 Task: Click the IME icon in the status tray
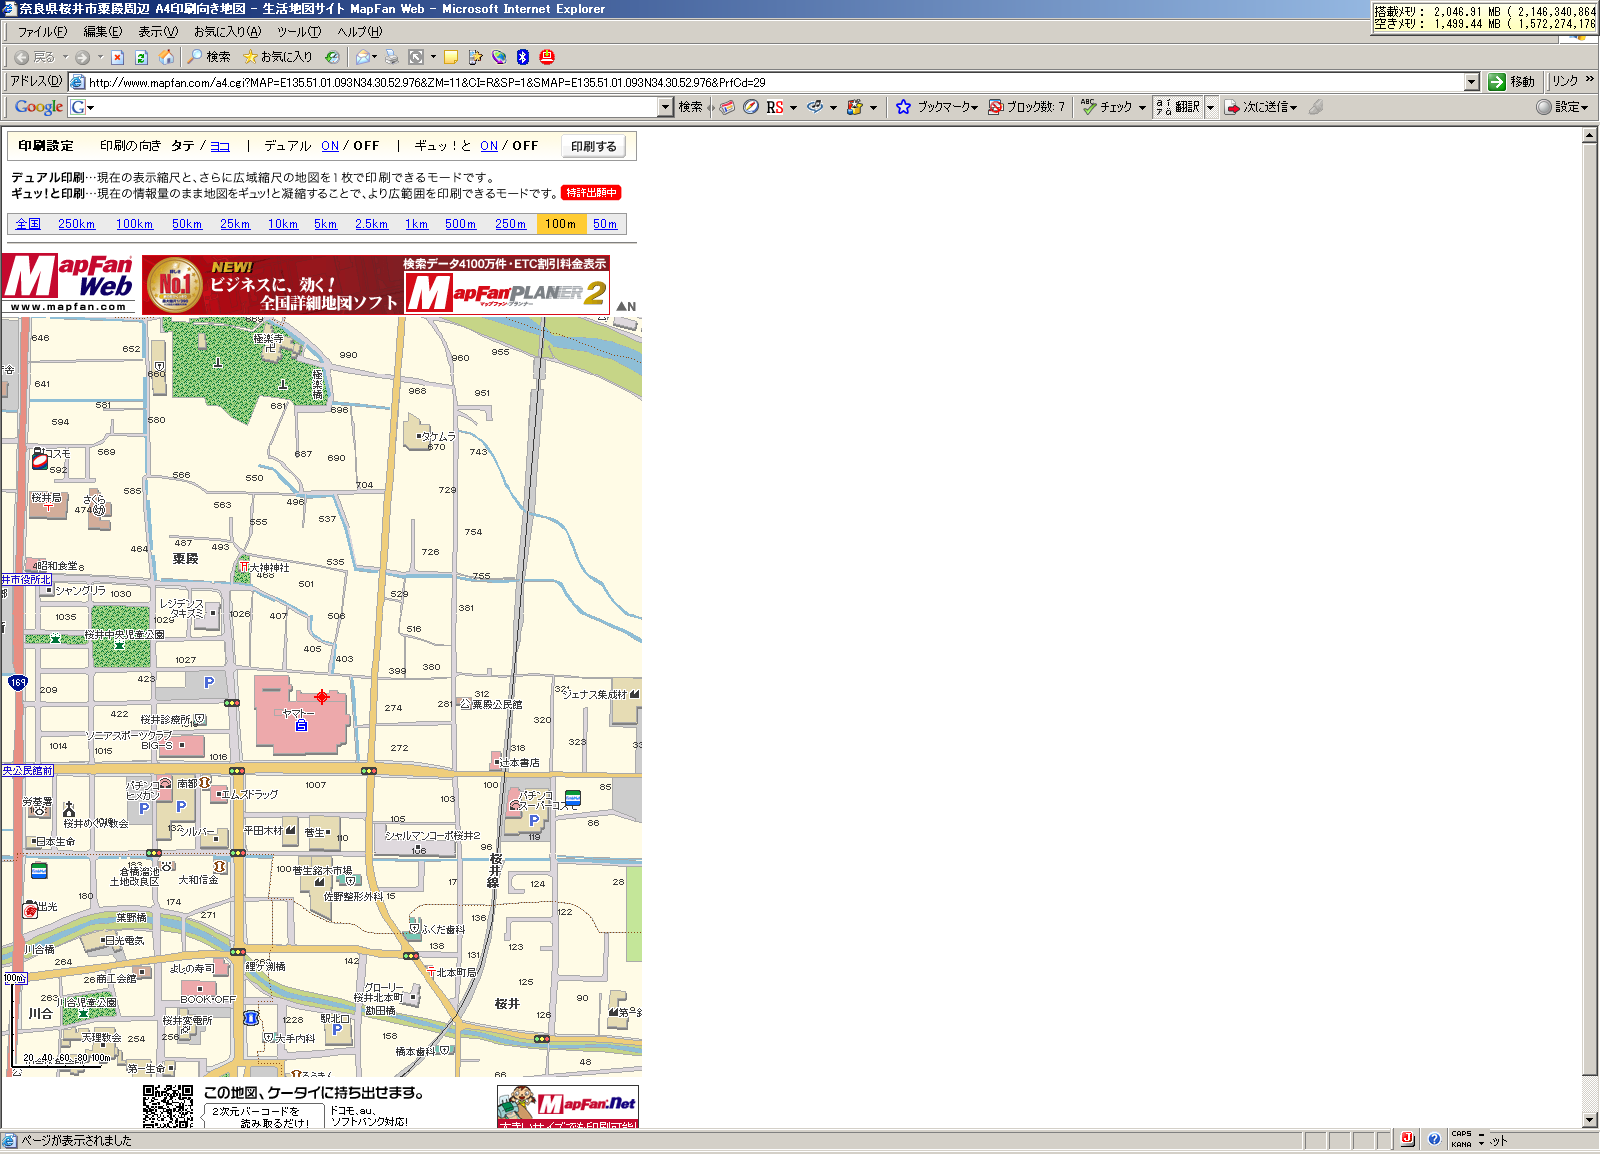[x=1407, y=1139]
